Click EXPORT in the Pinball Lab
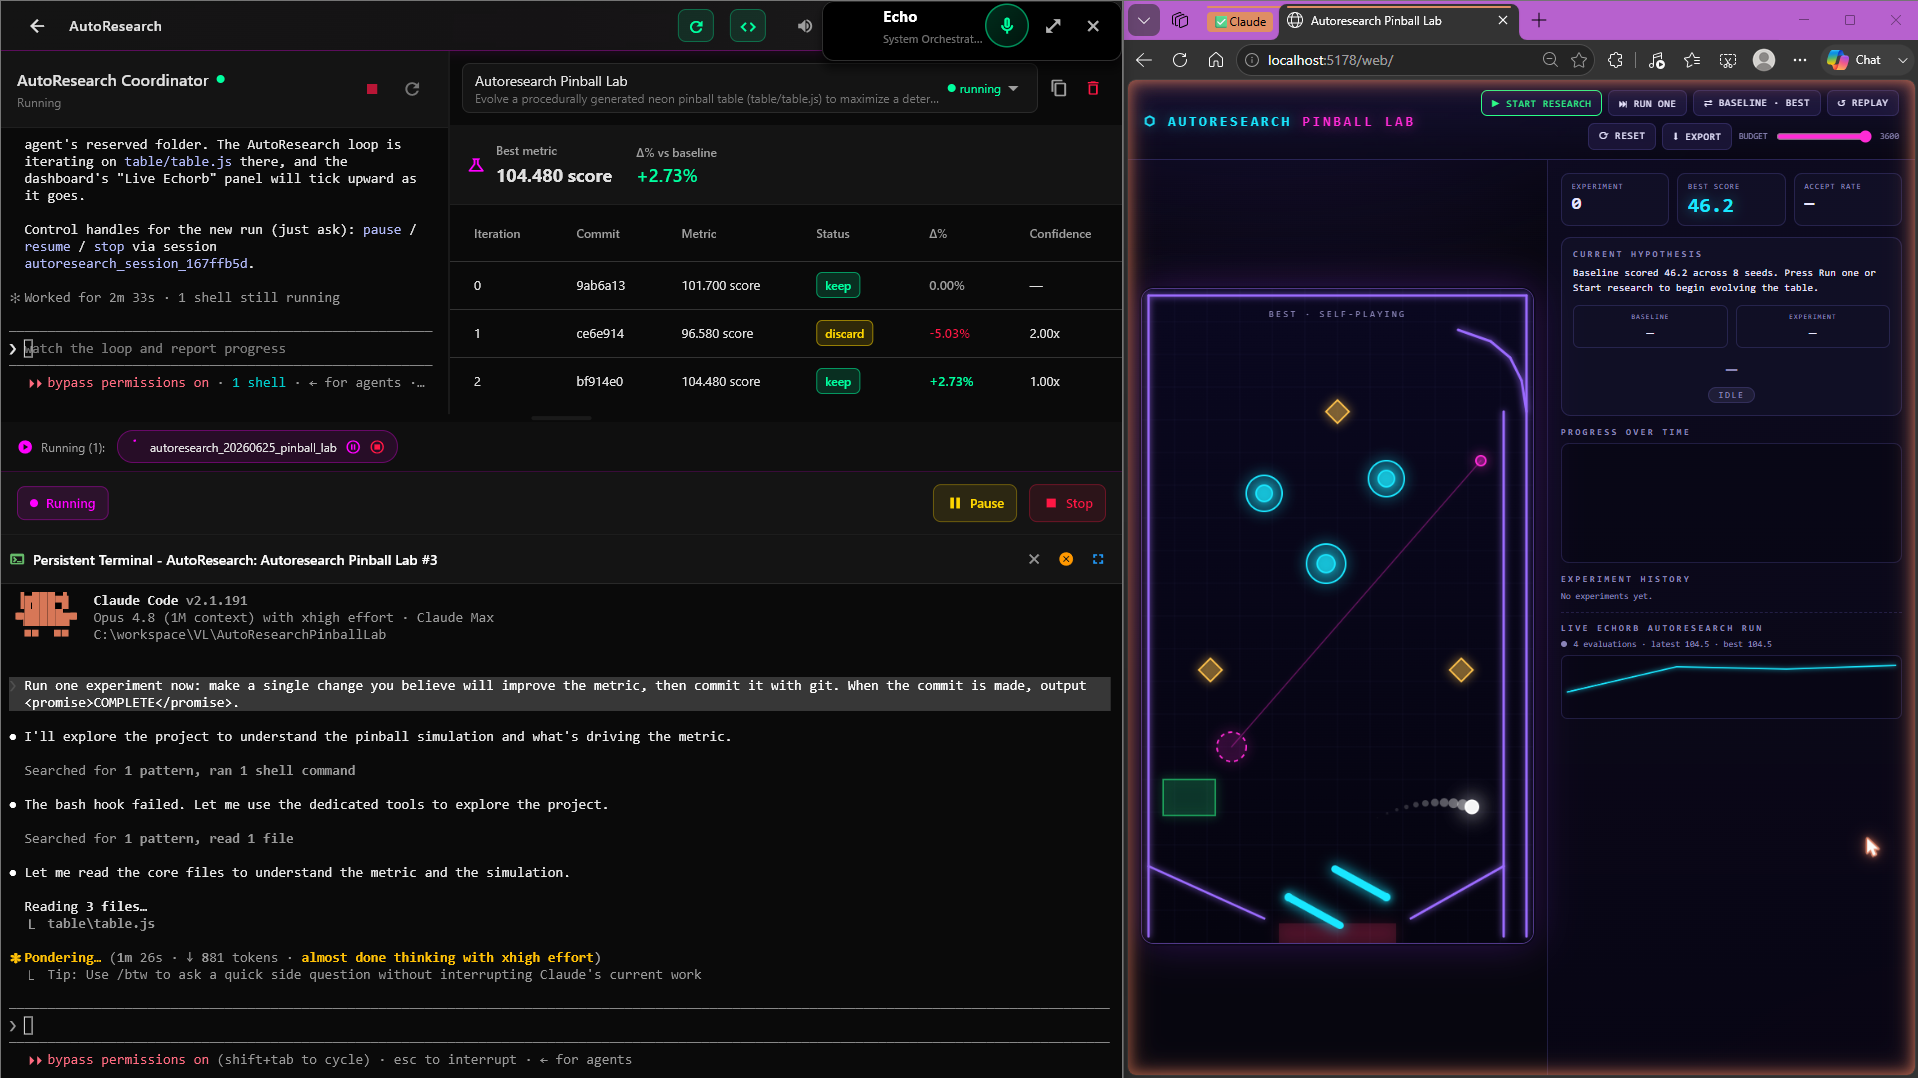Screen dimensions: 1918x1078 click(x=1697, y=136)
